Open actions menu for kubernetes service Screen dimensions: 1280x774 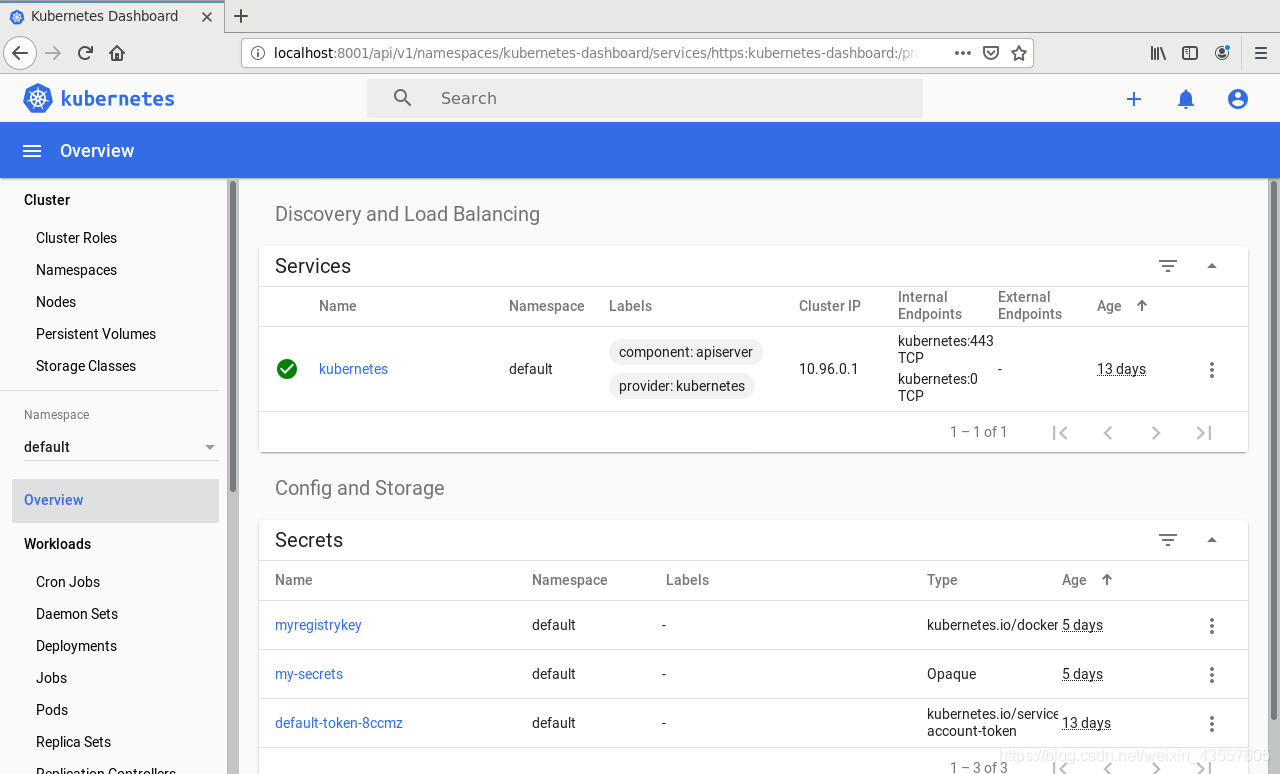(1212, 370)
